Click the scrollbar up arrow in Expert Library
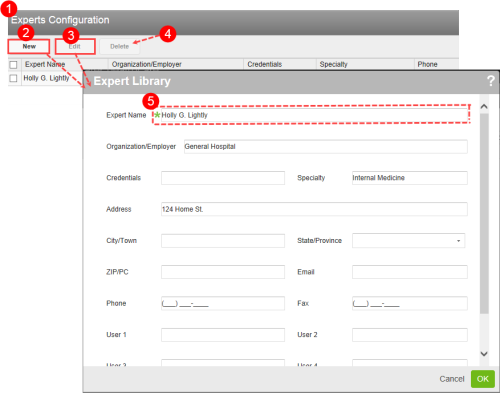The width and height of the screenshot is (500, 393). click(x=484, y=106)
